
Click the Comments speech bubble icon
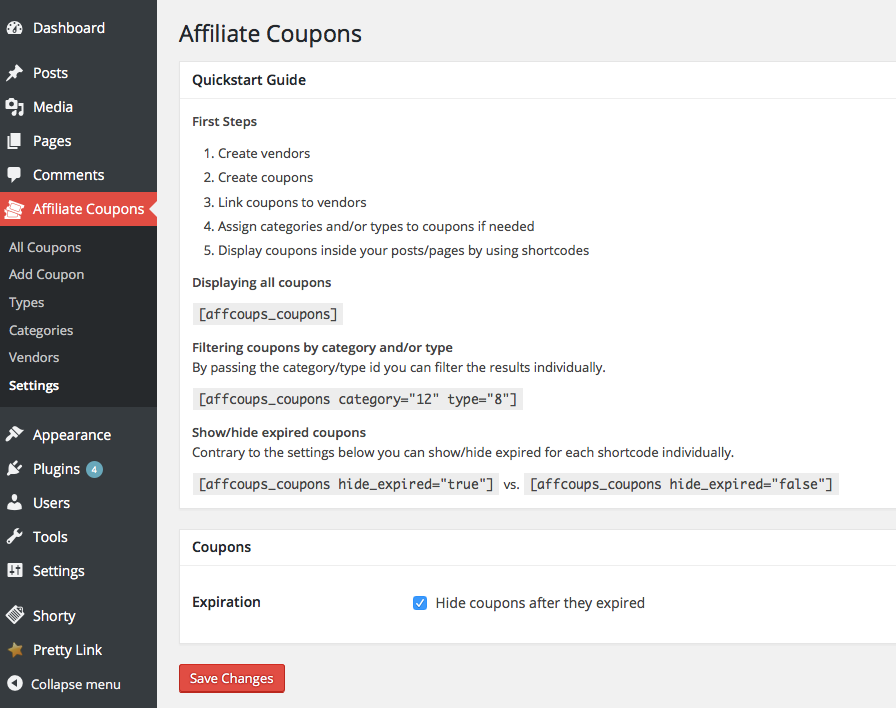point(15,175)
